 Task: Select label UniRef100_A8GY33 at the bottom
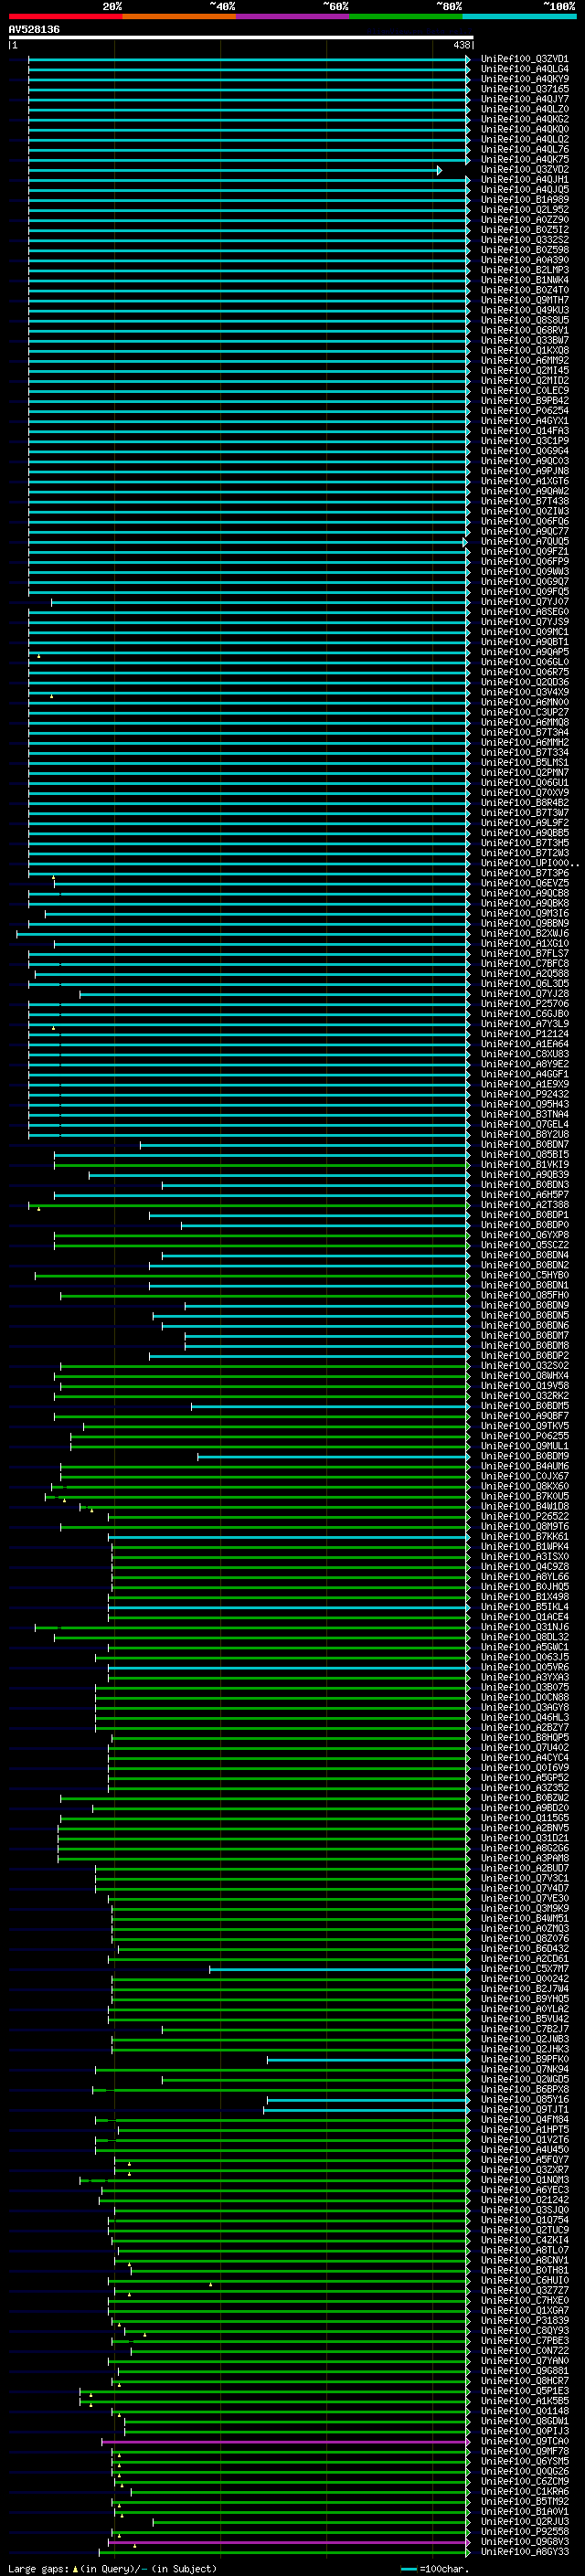point(524,2552)
